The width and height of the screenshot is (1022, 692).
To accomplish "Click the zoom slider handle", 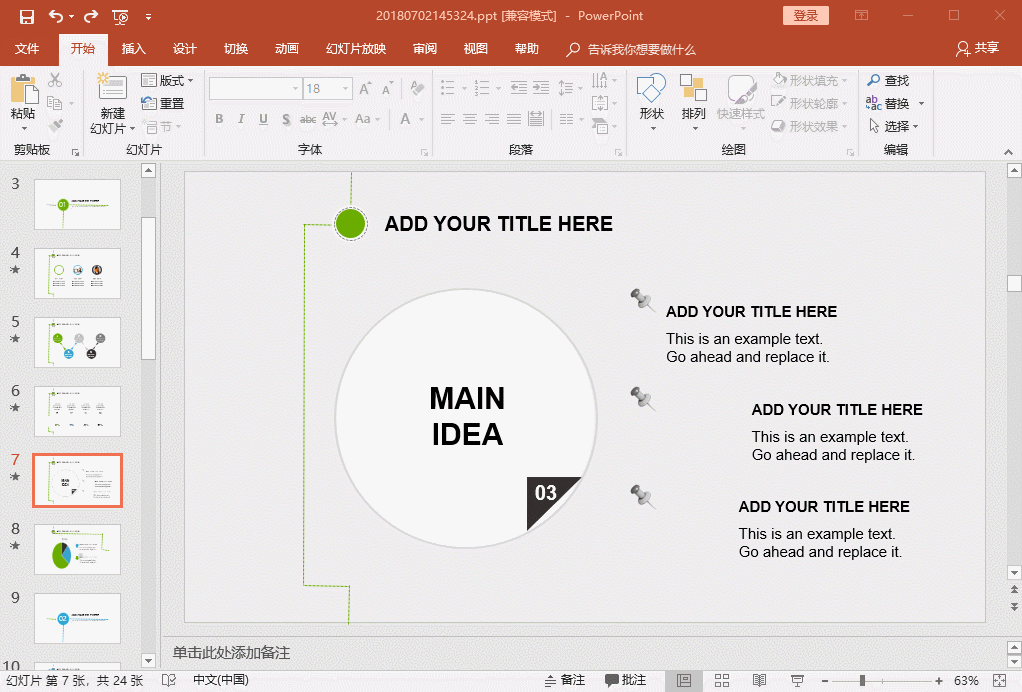I will [x=862, y=680].
